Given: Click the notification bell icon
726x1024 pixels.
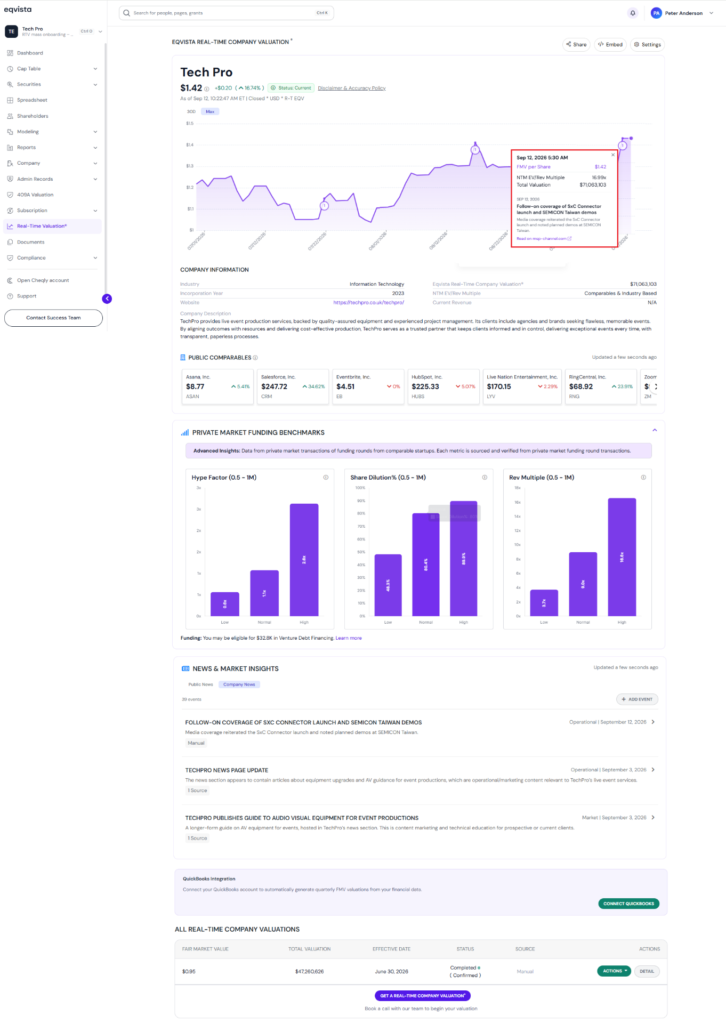Looking at the screenshot, I should [x=633, y=13].
